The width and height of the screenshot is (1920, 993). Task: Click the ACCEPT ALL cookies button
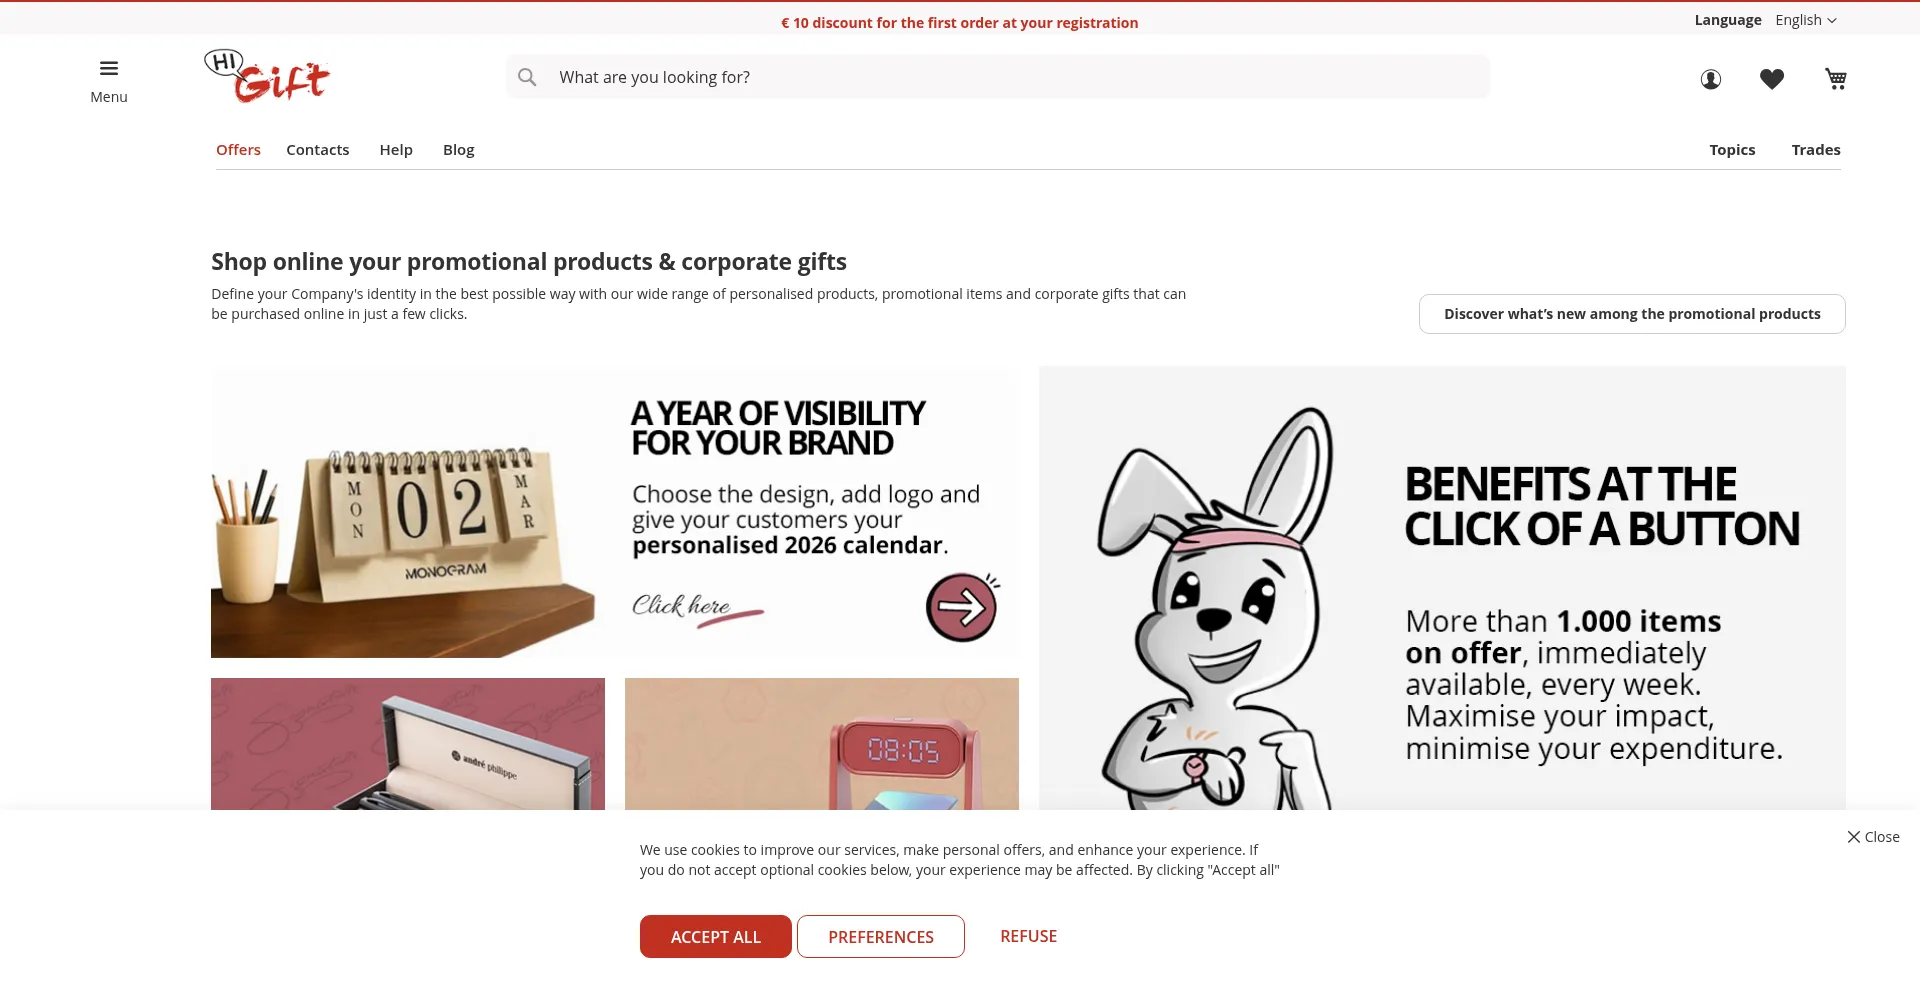(716, 937)
